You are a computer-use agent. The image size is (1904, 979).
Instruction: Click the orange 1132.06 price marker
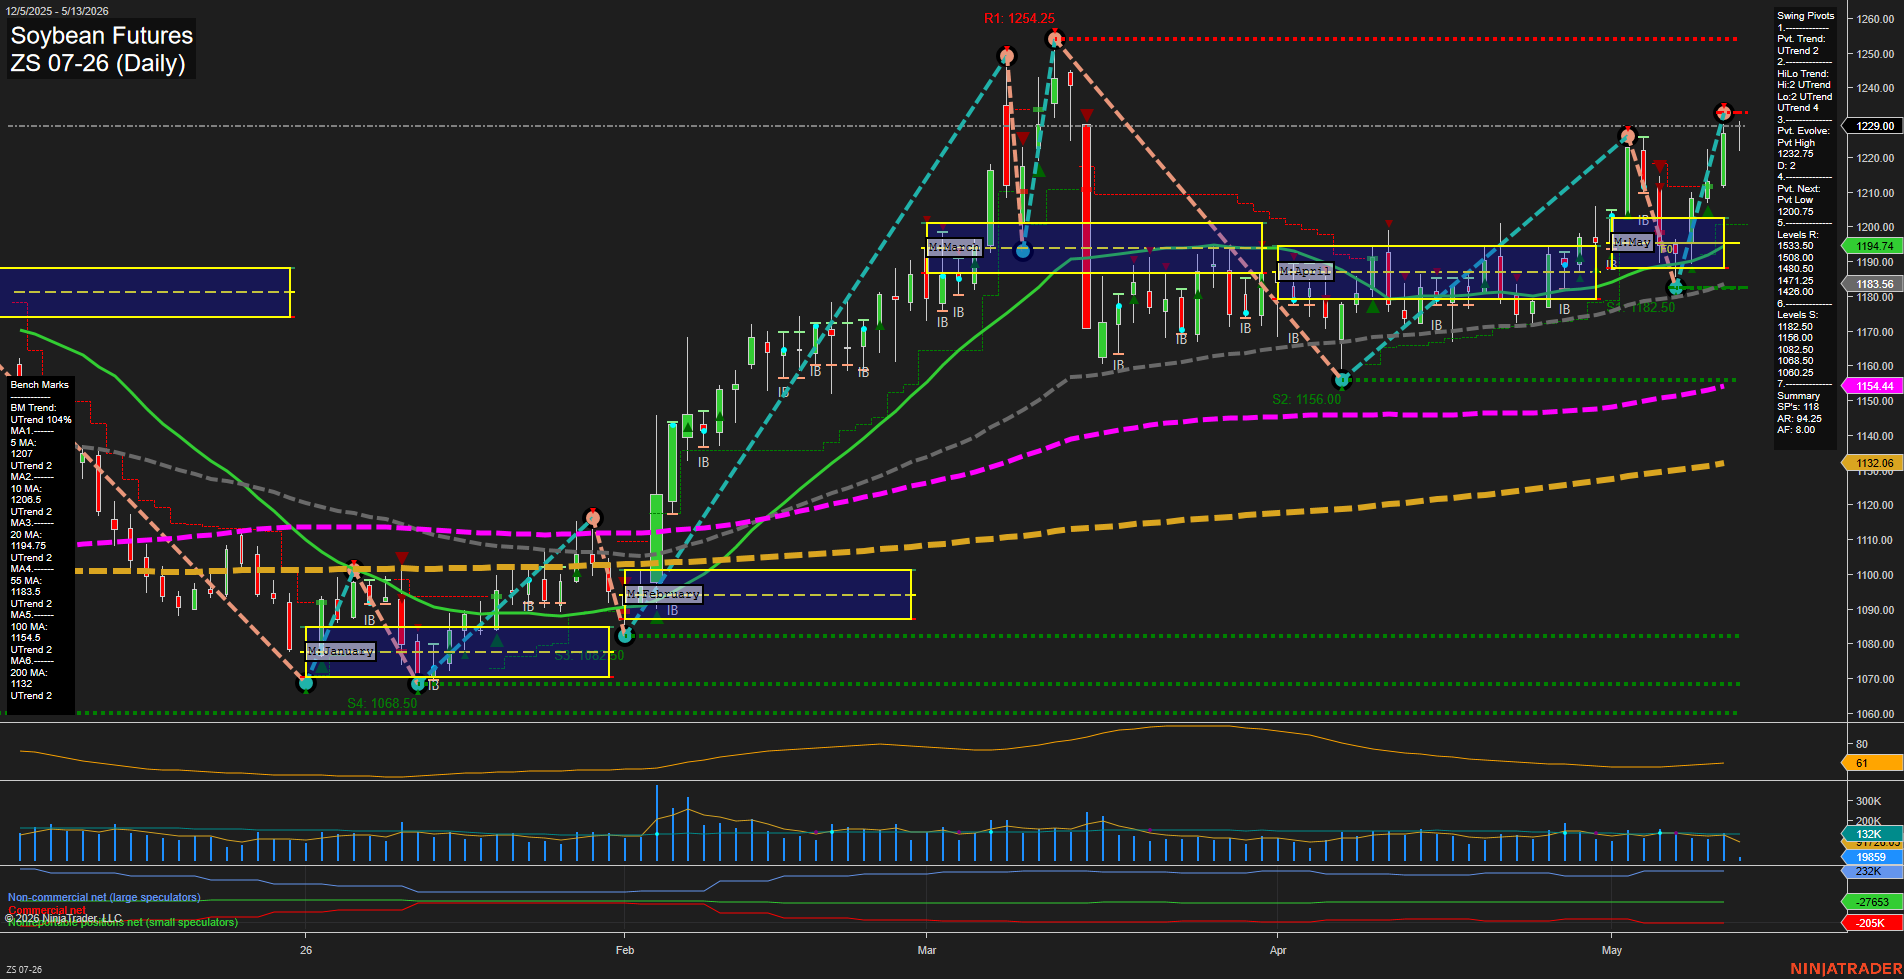1872,463
